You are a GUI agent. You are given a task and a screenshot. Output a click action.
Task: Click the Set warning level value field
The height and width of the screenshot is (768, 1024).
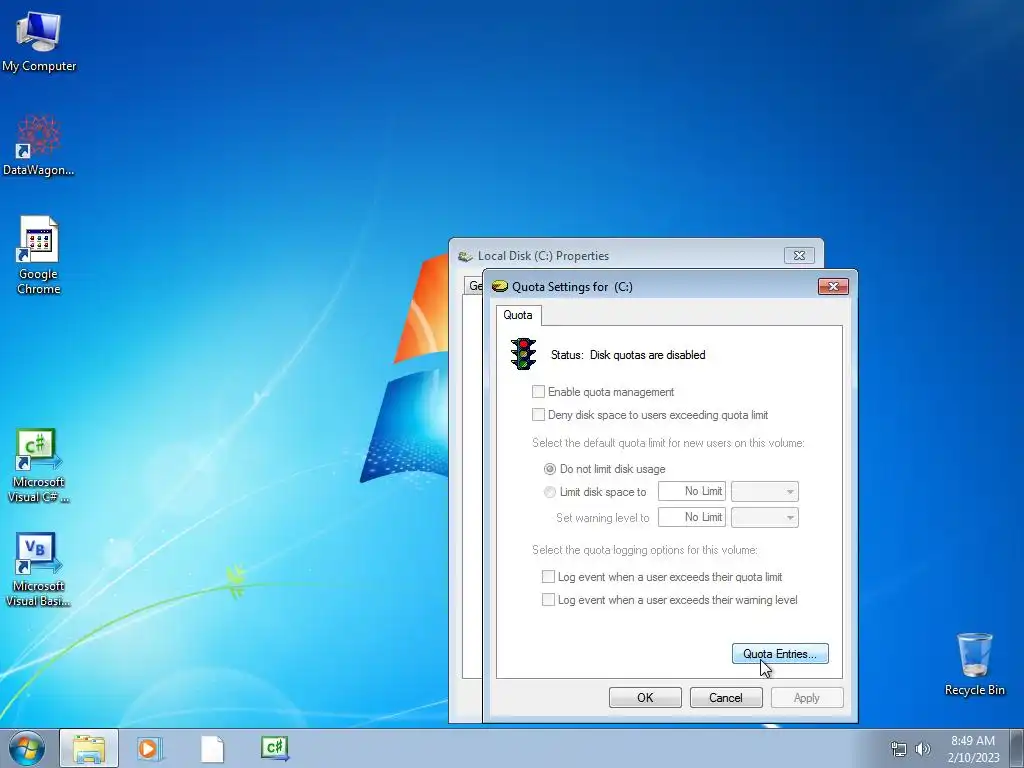[x=692, y=517]
